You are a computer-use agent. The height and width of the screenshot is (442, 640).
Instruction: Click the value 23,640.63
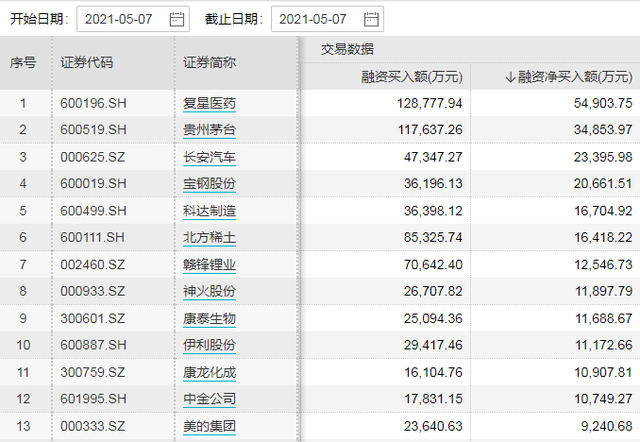pos(433,426)
